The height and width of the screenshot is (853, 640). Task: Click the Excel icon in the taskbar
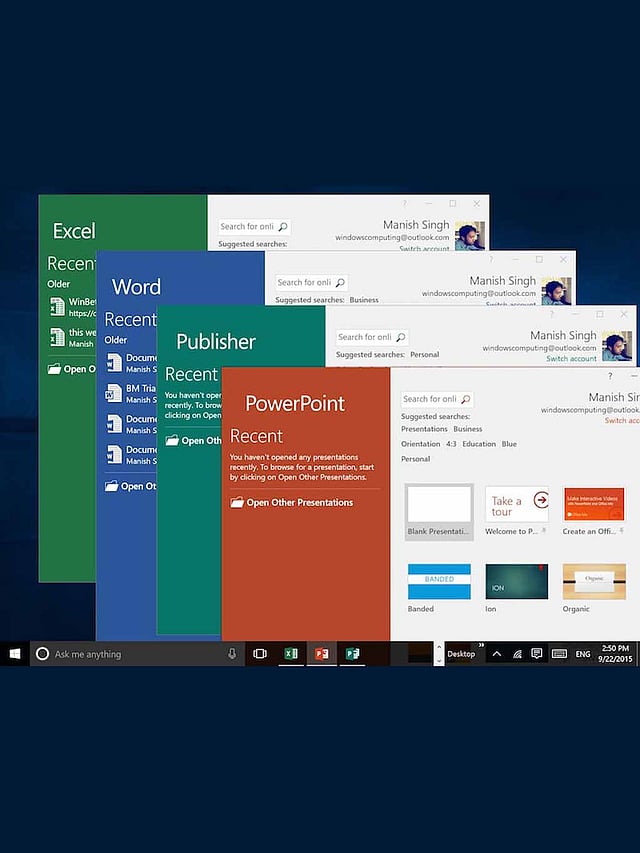(291, 654)
